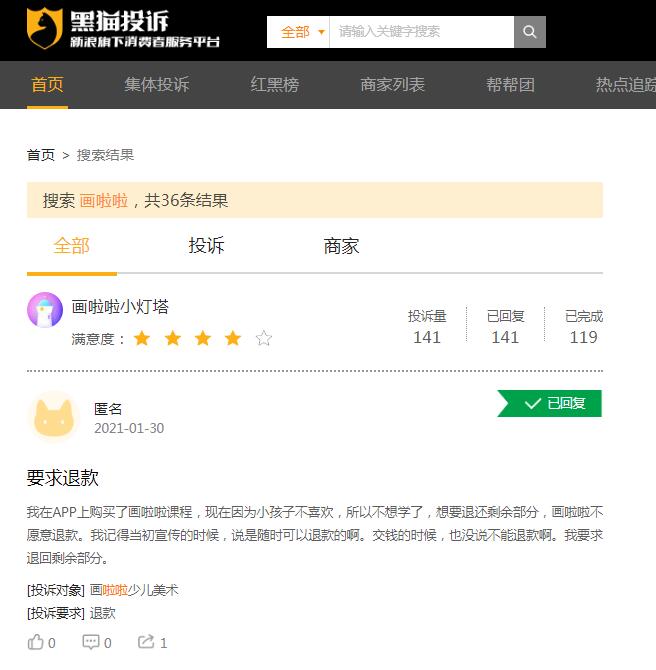
Task: Click 搜索结果 breadcrumb text
Action: (105, 155)
